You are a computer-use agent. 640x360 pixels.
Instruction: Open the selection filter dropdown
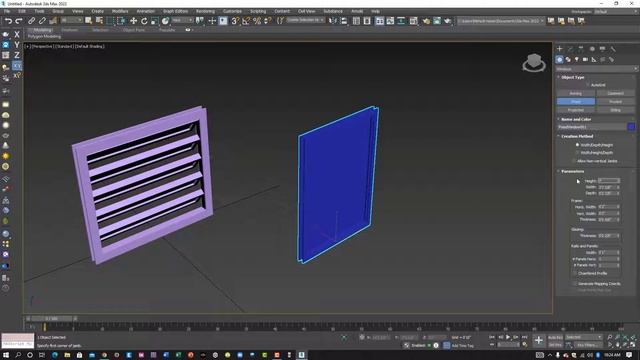71,20
